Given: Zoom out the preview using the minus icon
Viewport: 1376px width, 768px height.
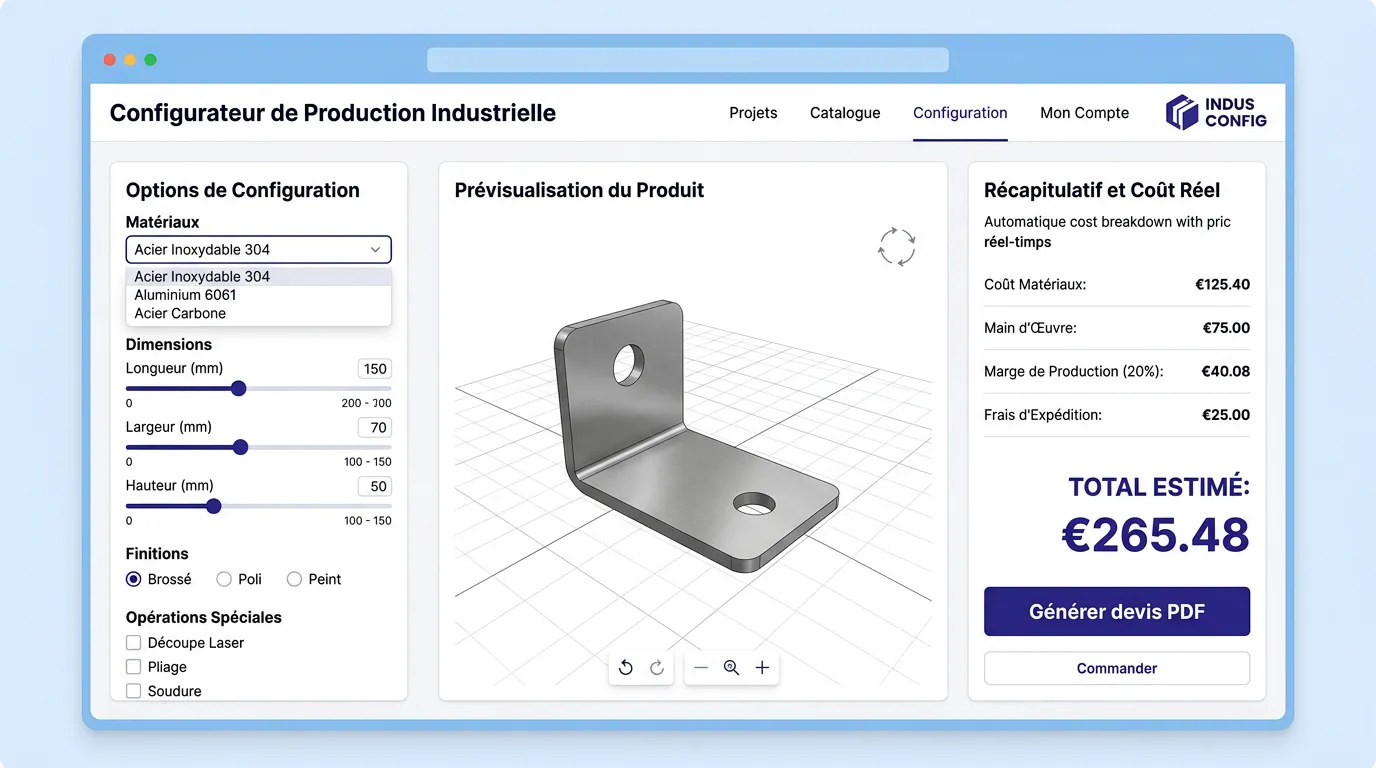Looking at the screenshot, I should [x=701, y=667].
